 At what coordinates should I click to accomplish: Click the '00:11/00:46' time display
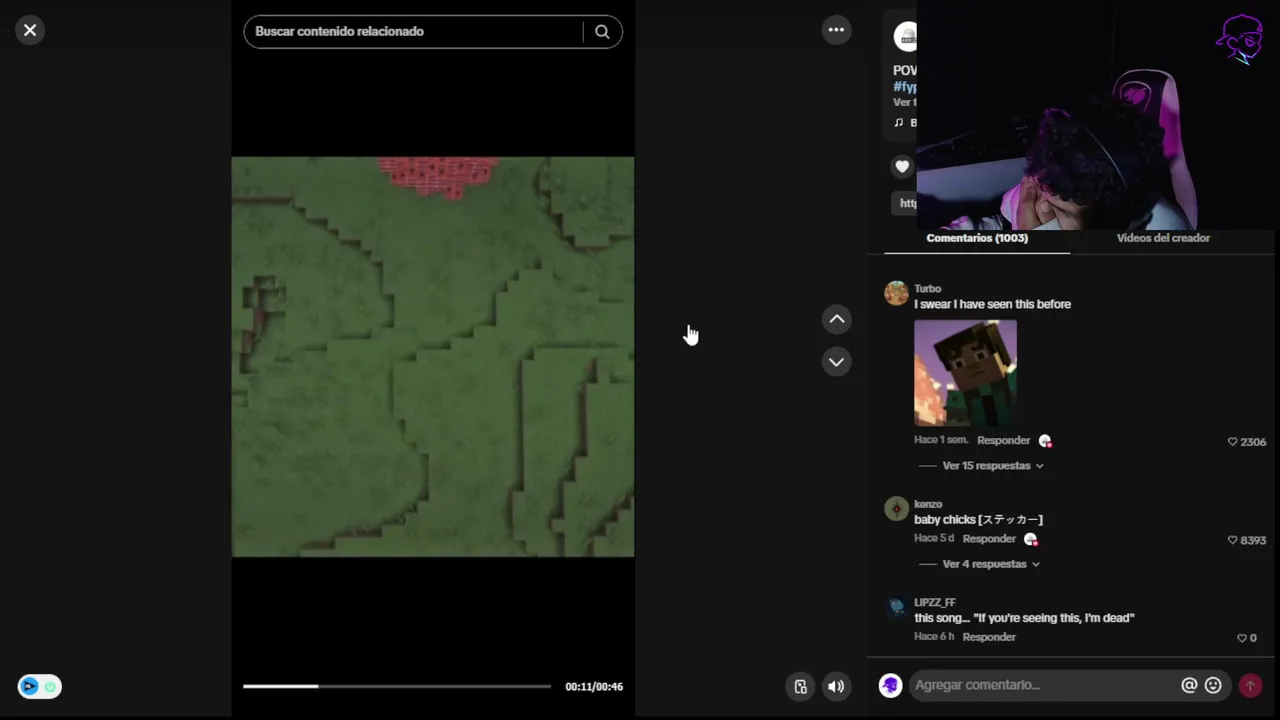[594, 687]
